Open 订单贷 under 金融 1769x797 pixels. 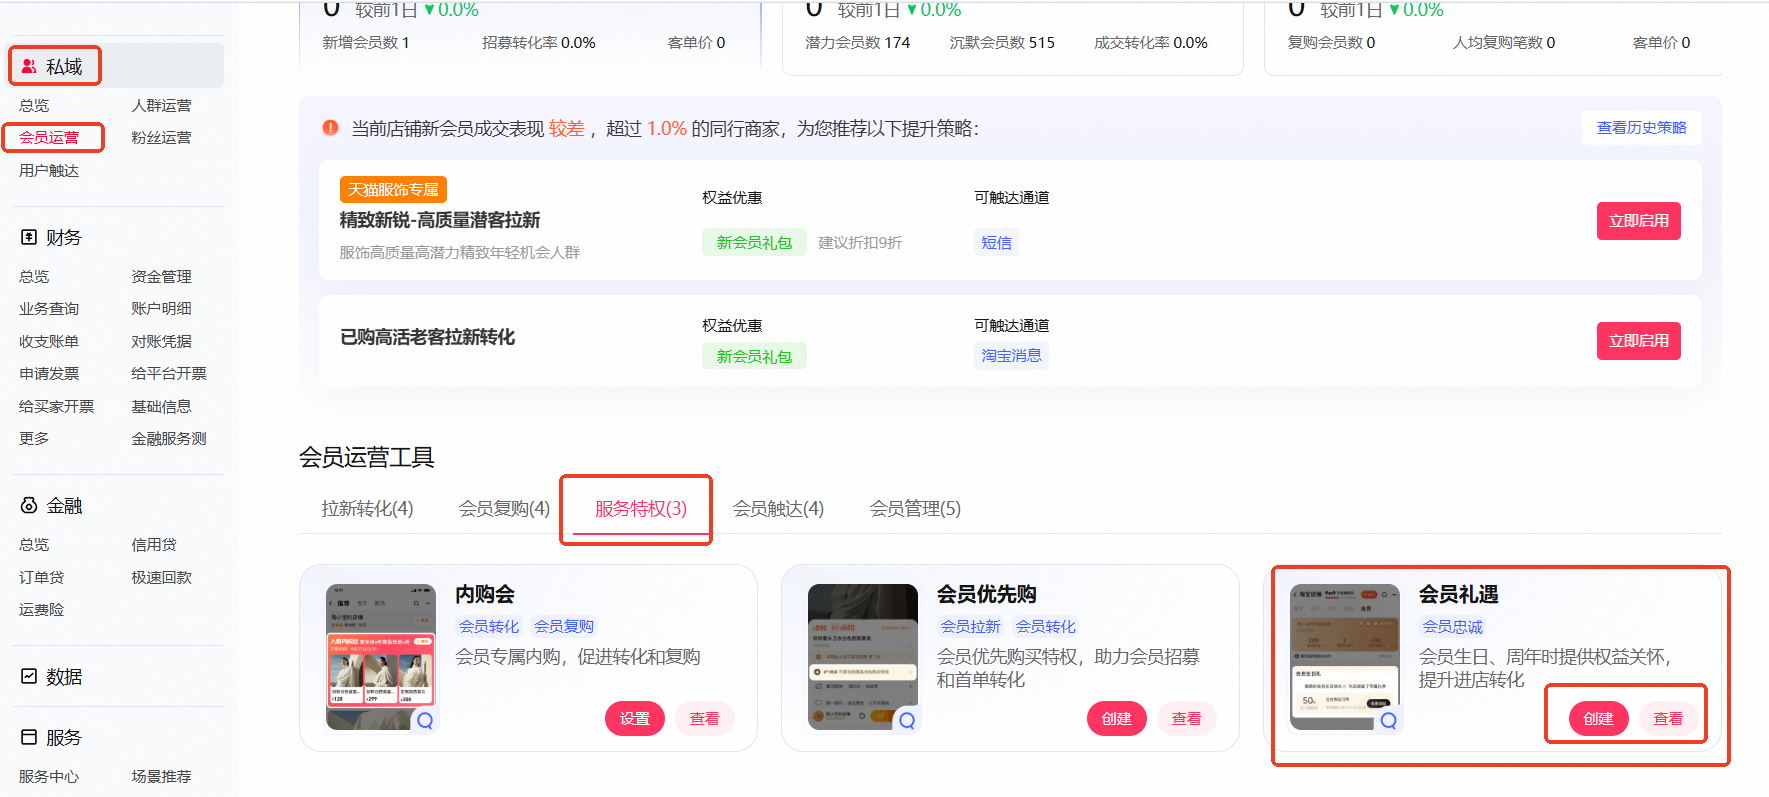click(x=41, y=578)
